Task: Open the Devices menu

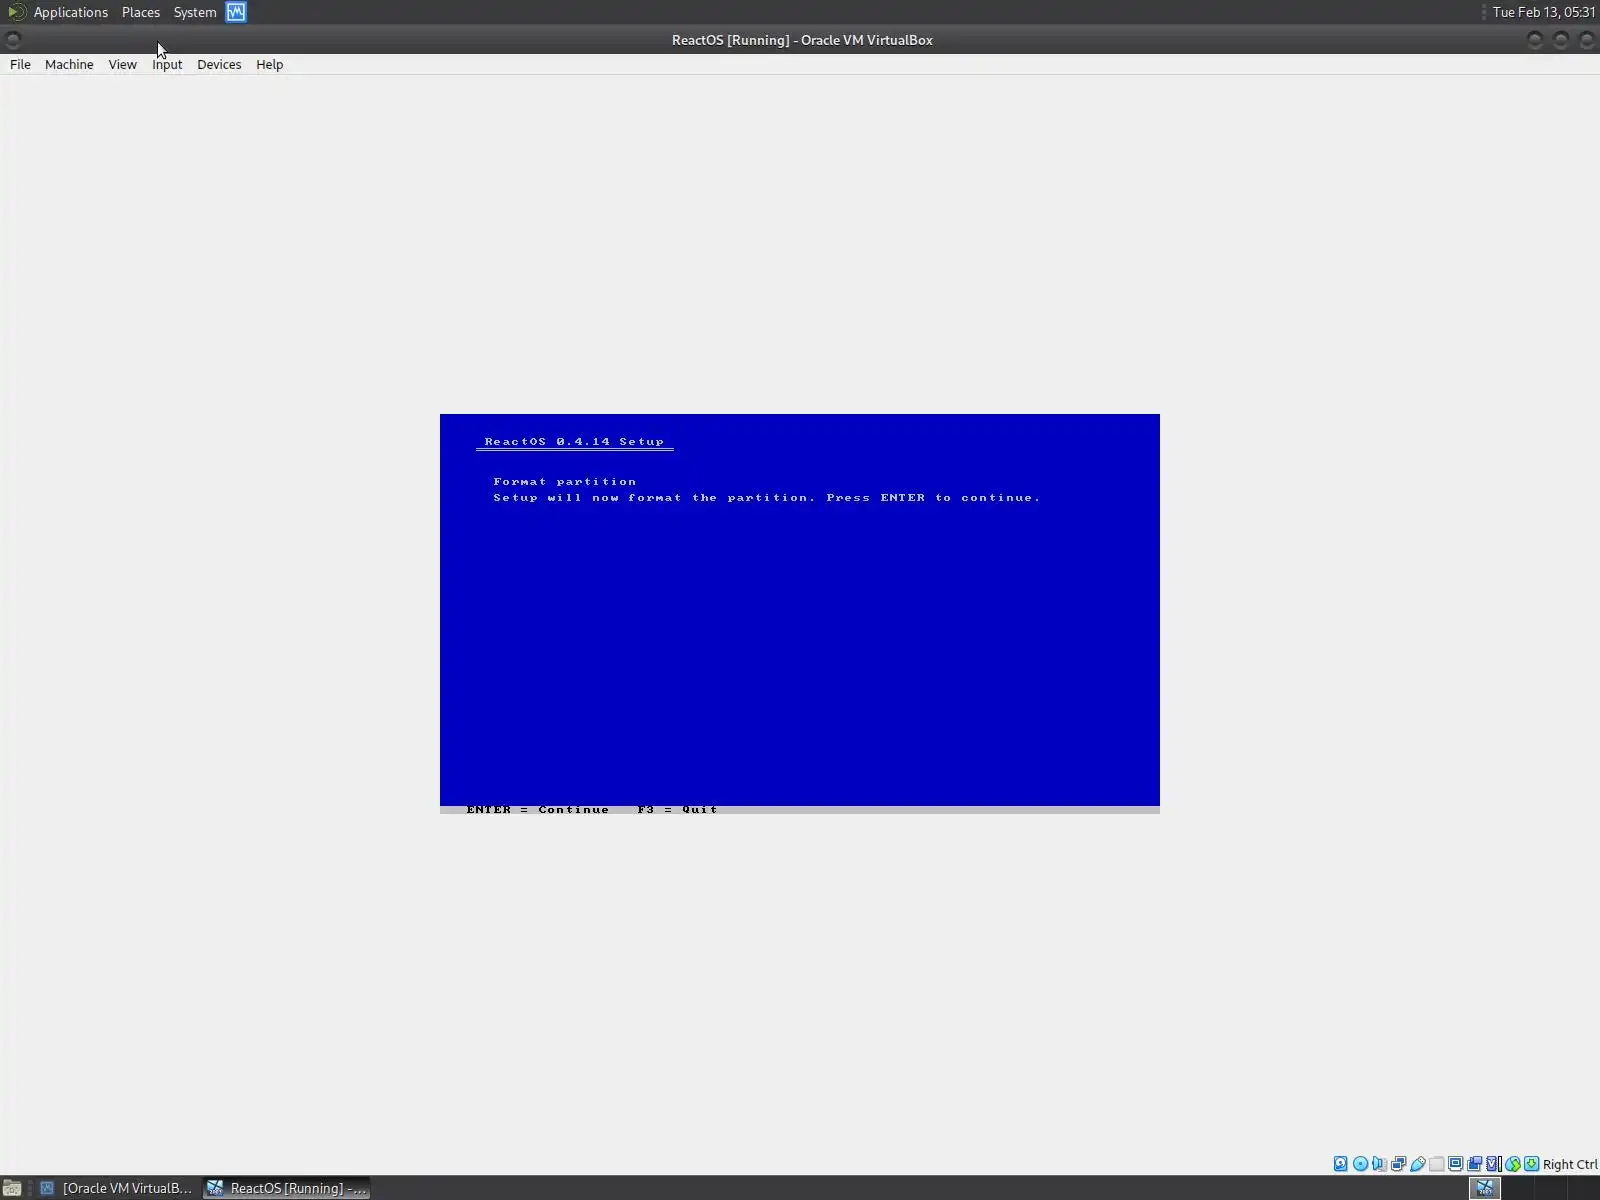Action: click(219, 64)
